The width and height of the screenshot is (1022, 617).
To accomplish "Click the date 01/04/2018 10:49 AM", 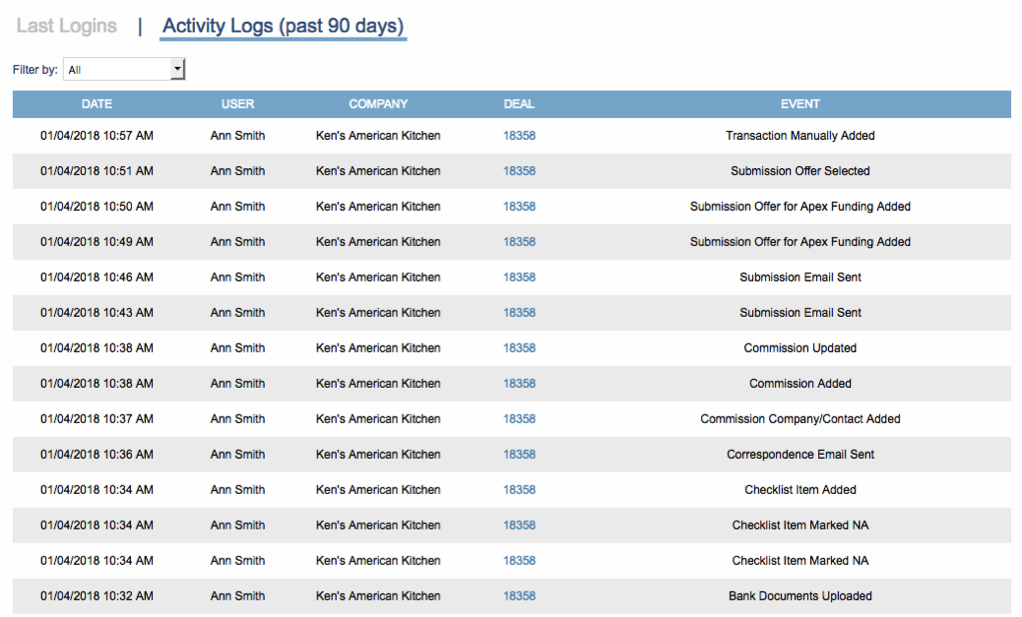I will (x=97, y=242).
